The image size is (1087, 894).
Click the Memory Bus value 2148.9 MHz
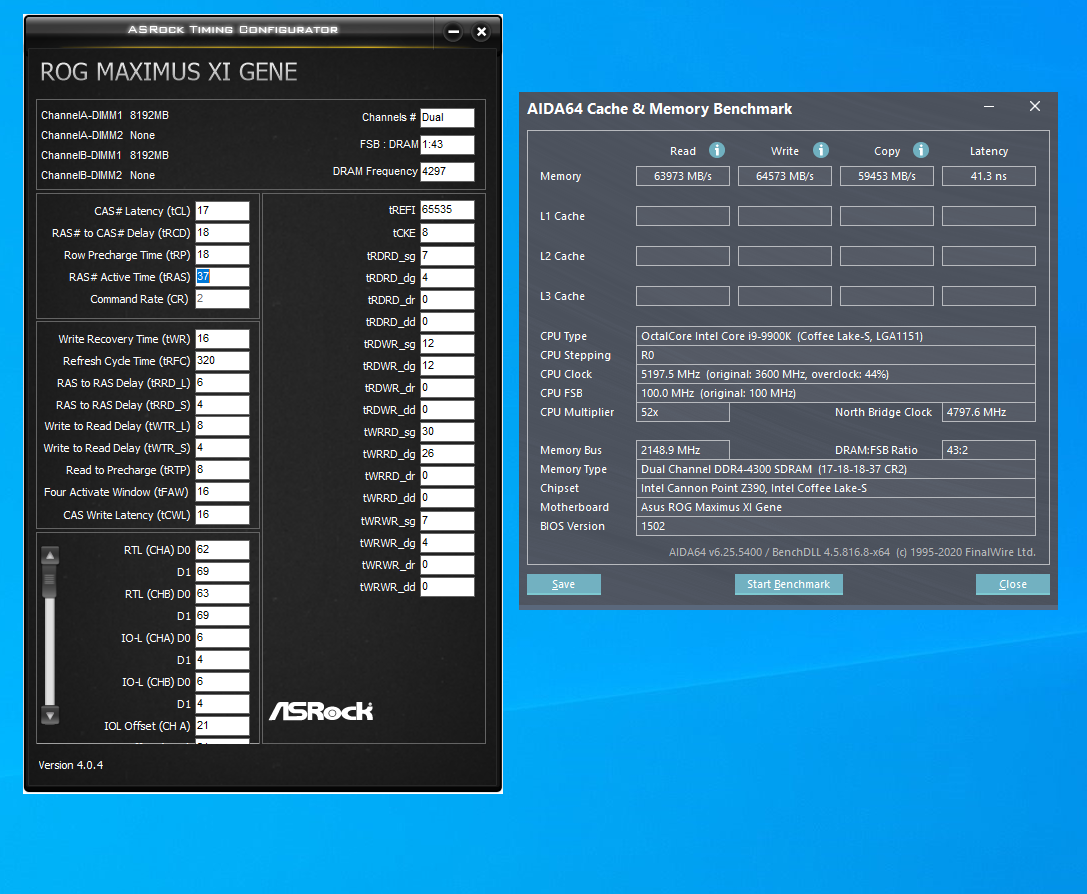[x=683, y=450]
